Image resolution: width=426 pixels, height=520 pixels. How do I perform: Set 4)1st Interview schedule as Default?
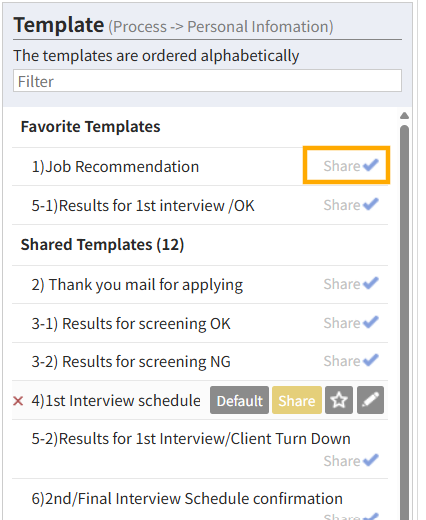239,400
